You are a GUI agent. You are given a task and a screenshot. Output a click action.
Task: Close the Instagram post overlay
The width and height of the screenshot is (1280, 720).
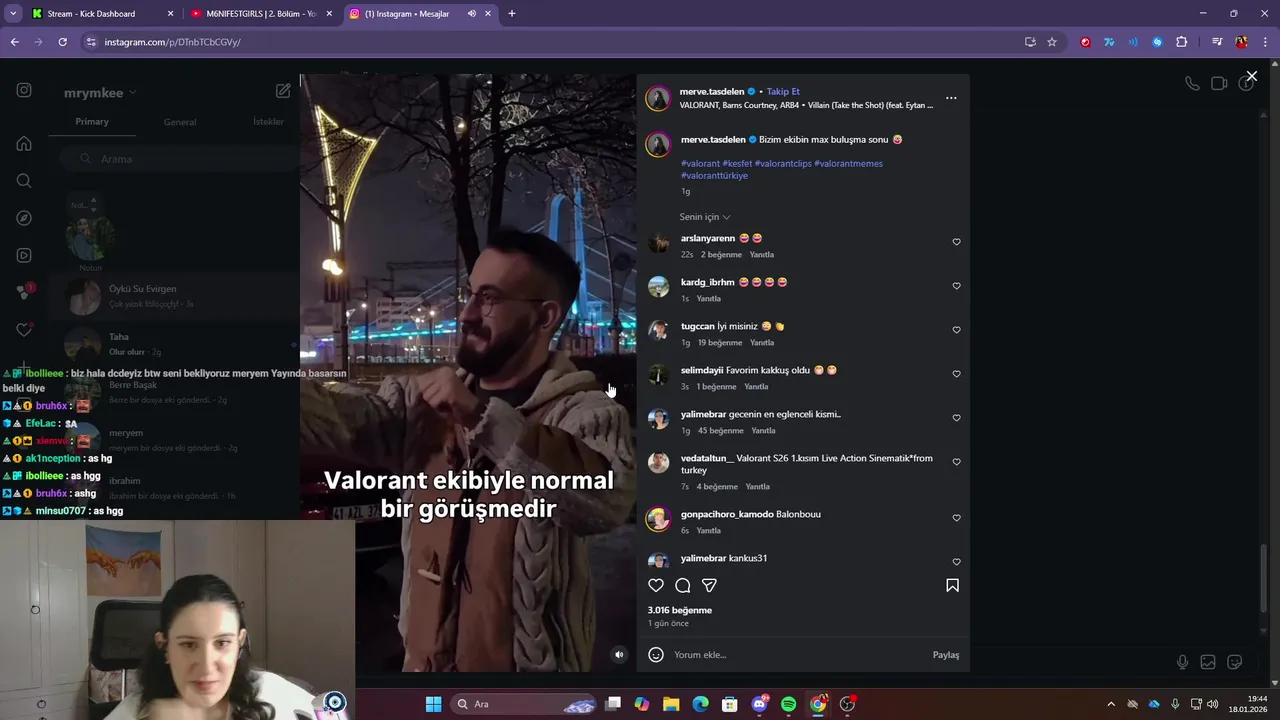click(x=1251, y=76)
